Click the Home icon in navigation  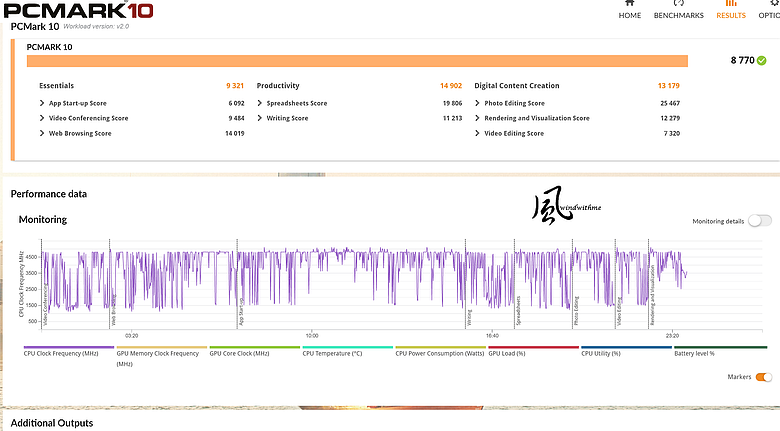coord(630,2)
